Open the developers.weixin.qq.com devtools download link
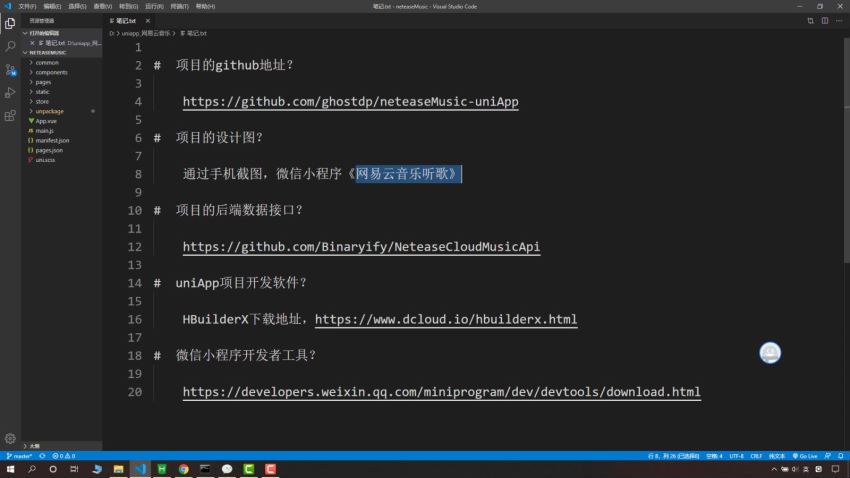The image size is (850, 478). [x=441, y=392]
